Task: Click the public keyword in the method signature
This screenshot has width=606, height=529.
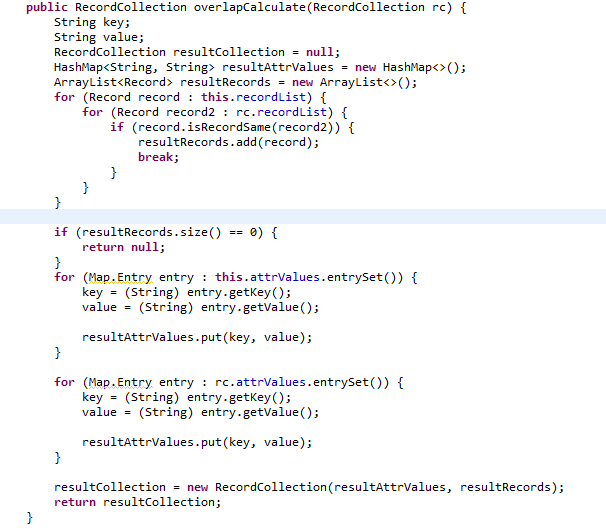Action: pos(47,7)
